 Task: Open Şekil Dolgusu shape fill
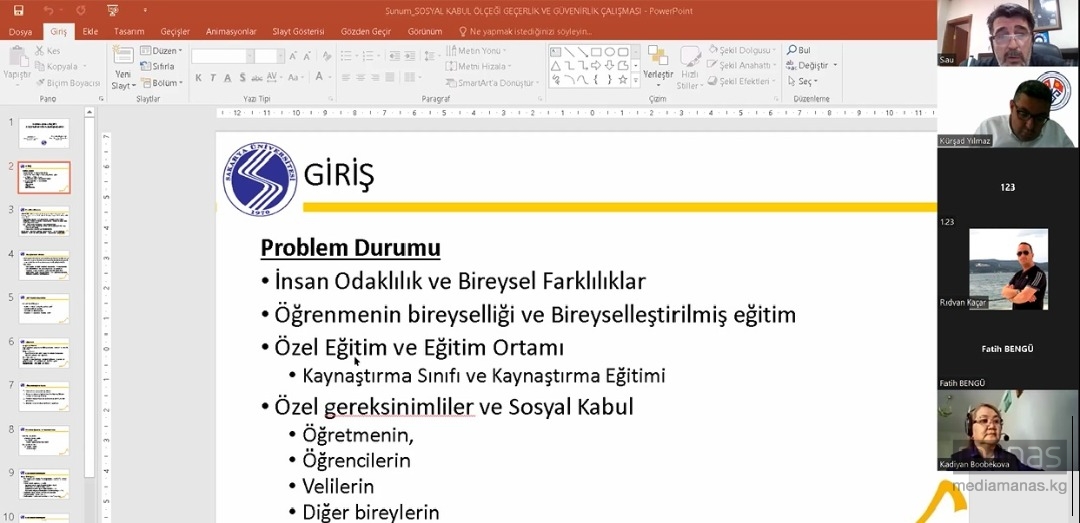(742, 50)
